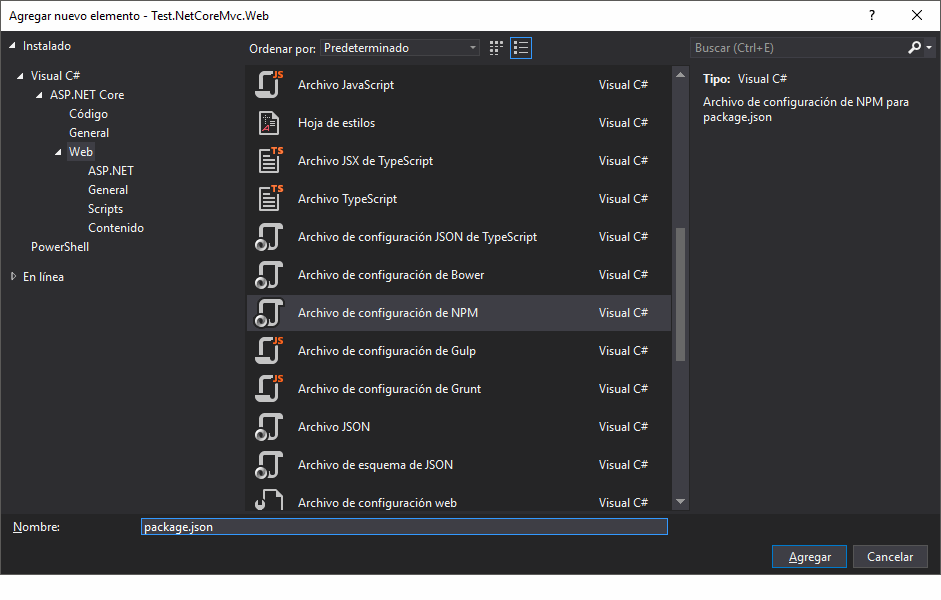Click the Archivo JavaScript file icon
The width and height of the screenshot is (941, 600).
point(269,85)
